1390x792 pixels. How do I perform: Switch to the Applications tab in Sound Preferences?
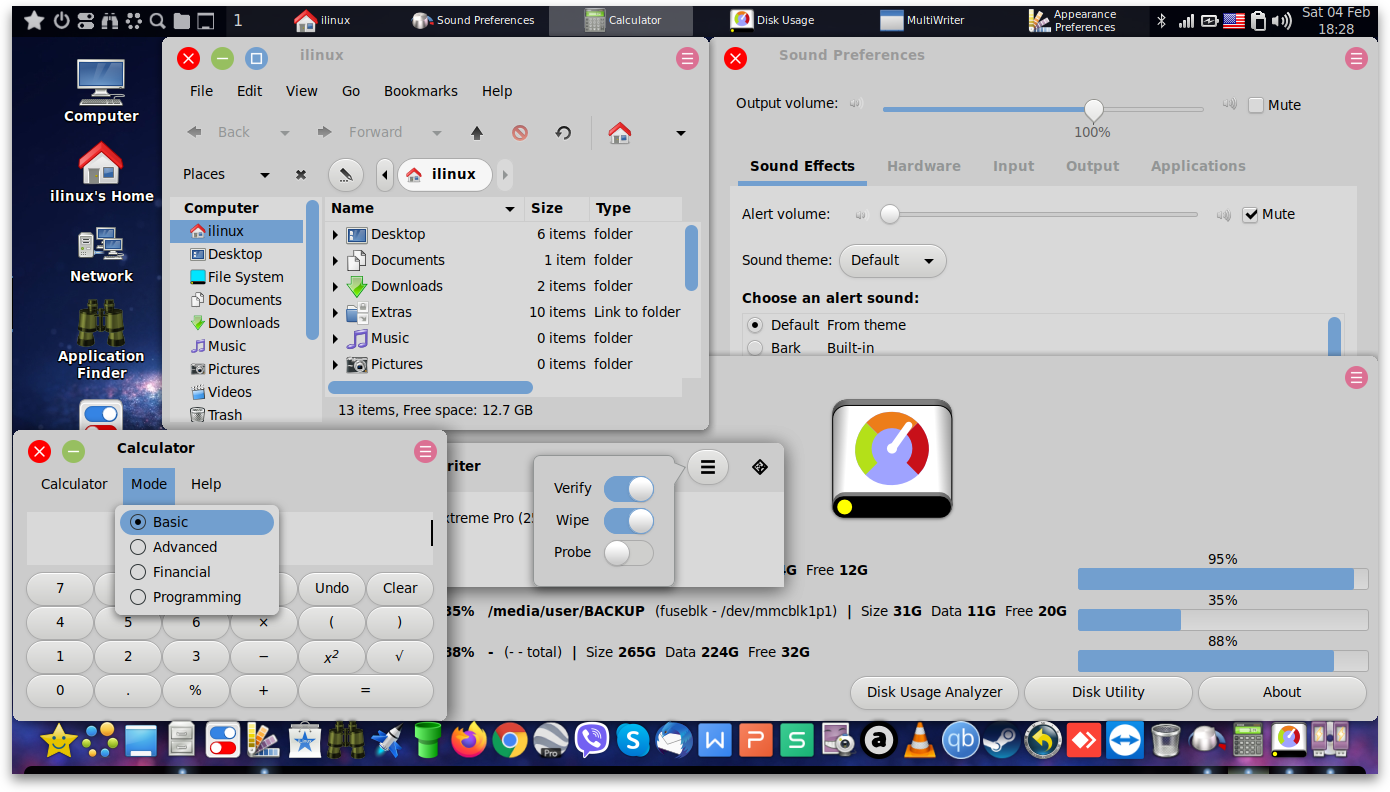(1198, 166)
